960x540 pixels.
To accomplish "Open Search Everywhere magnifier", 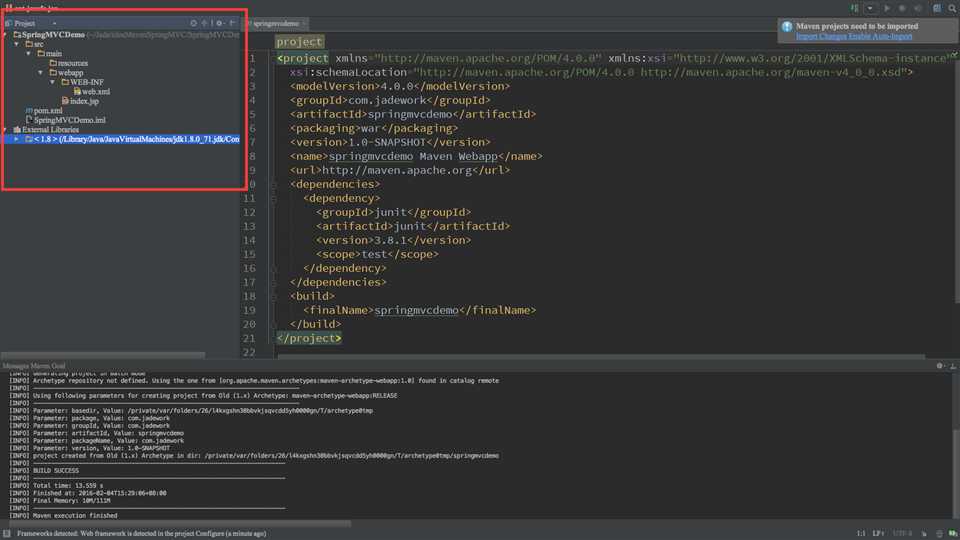I will (x=952, y=9).
